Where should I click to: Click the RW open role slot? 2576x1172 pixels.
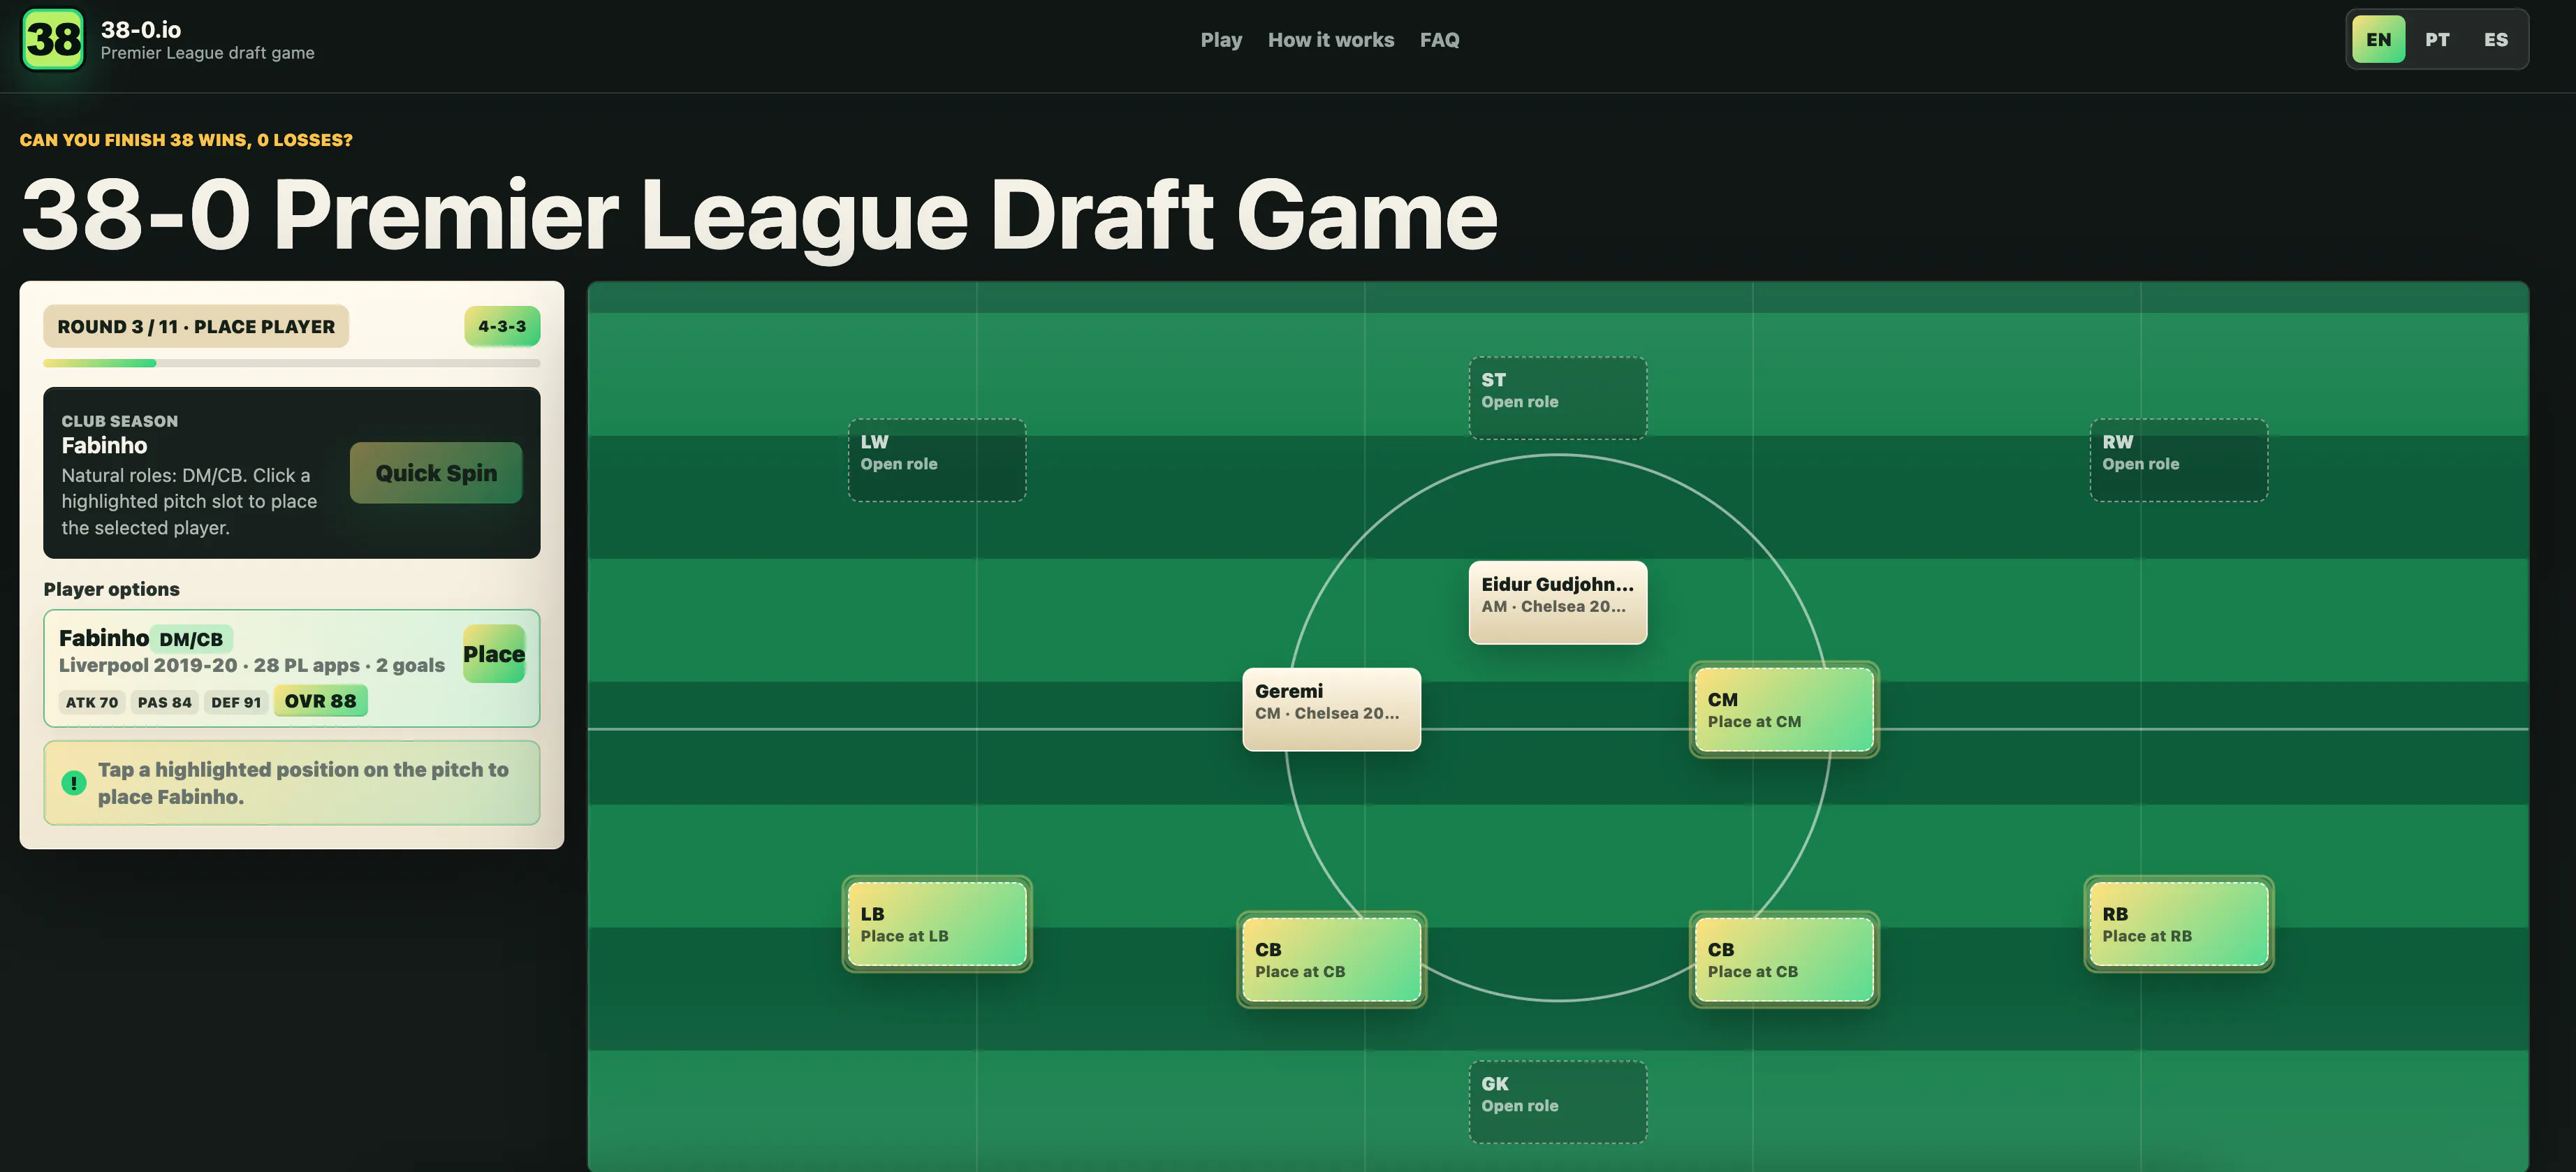click(x=2179, y=460)
